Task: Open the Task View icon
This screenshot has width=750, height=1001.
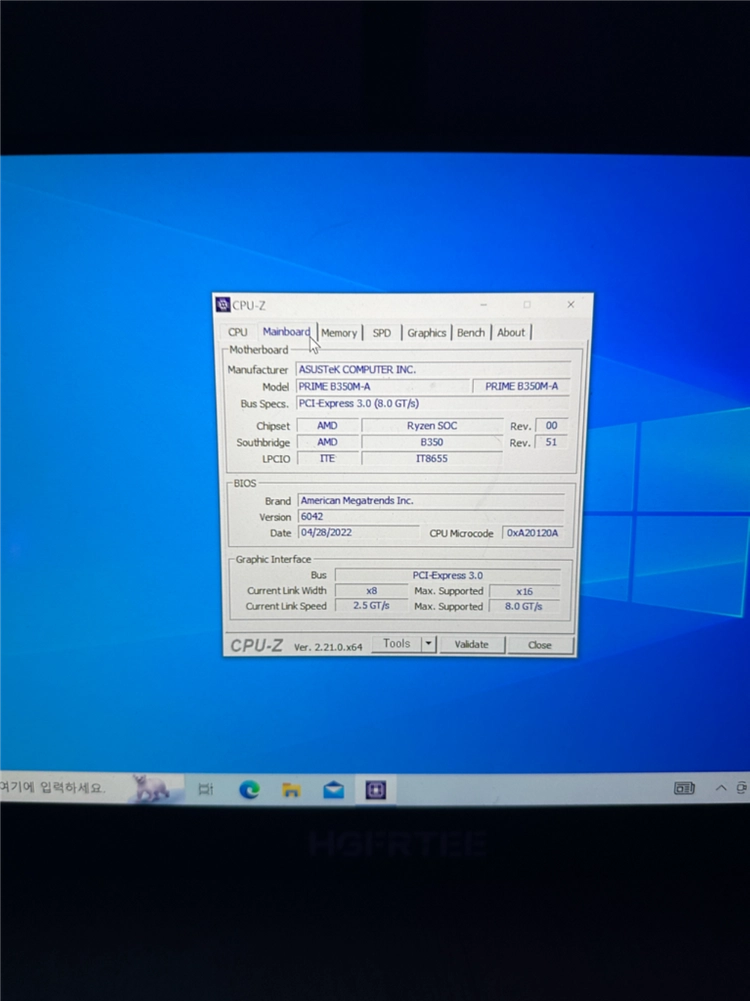Action: click(x=206, y=790)
